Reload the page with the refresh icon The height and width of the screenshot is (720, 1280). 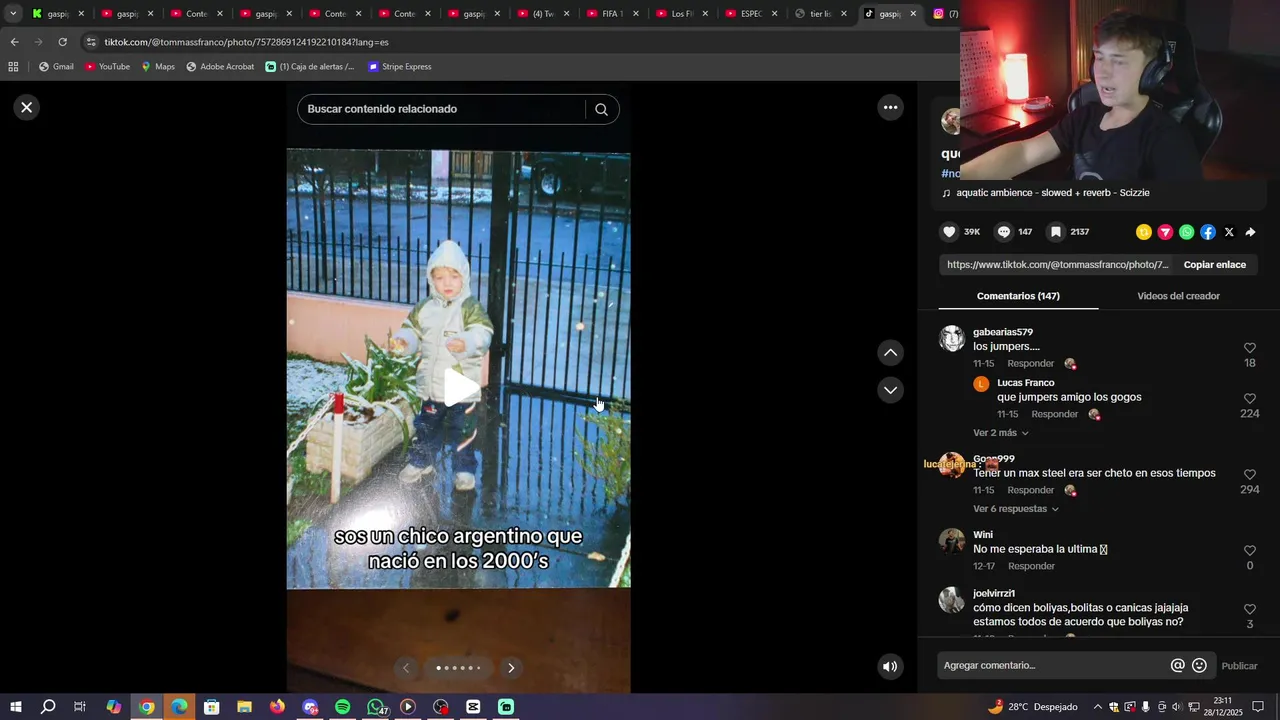[62, 42]
